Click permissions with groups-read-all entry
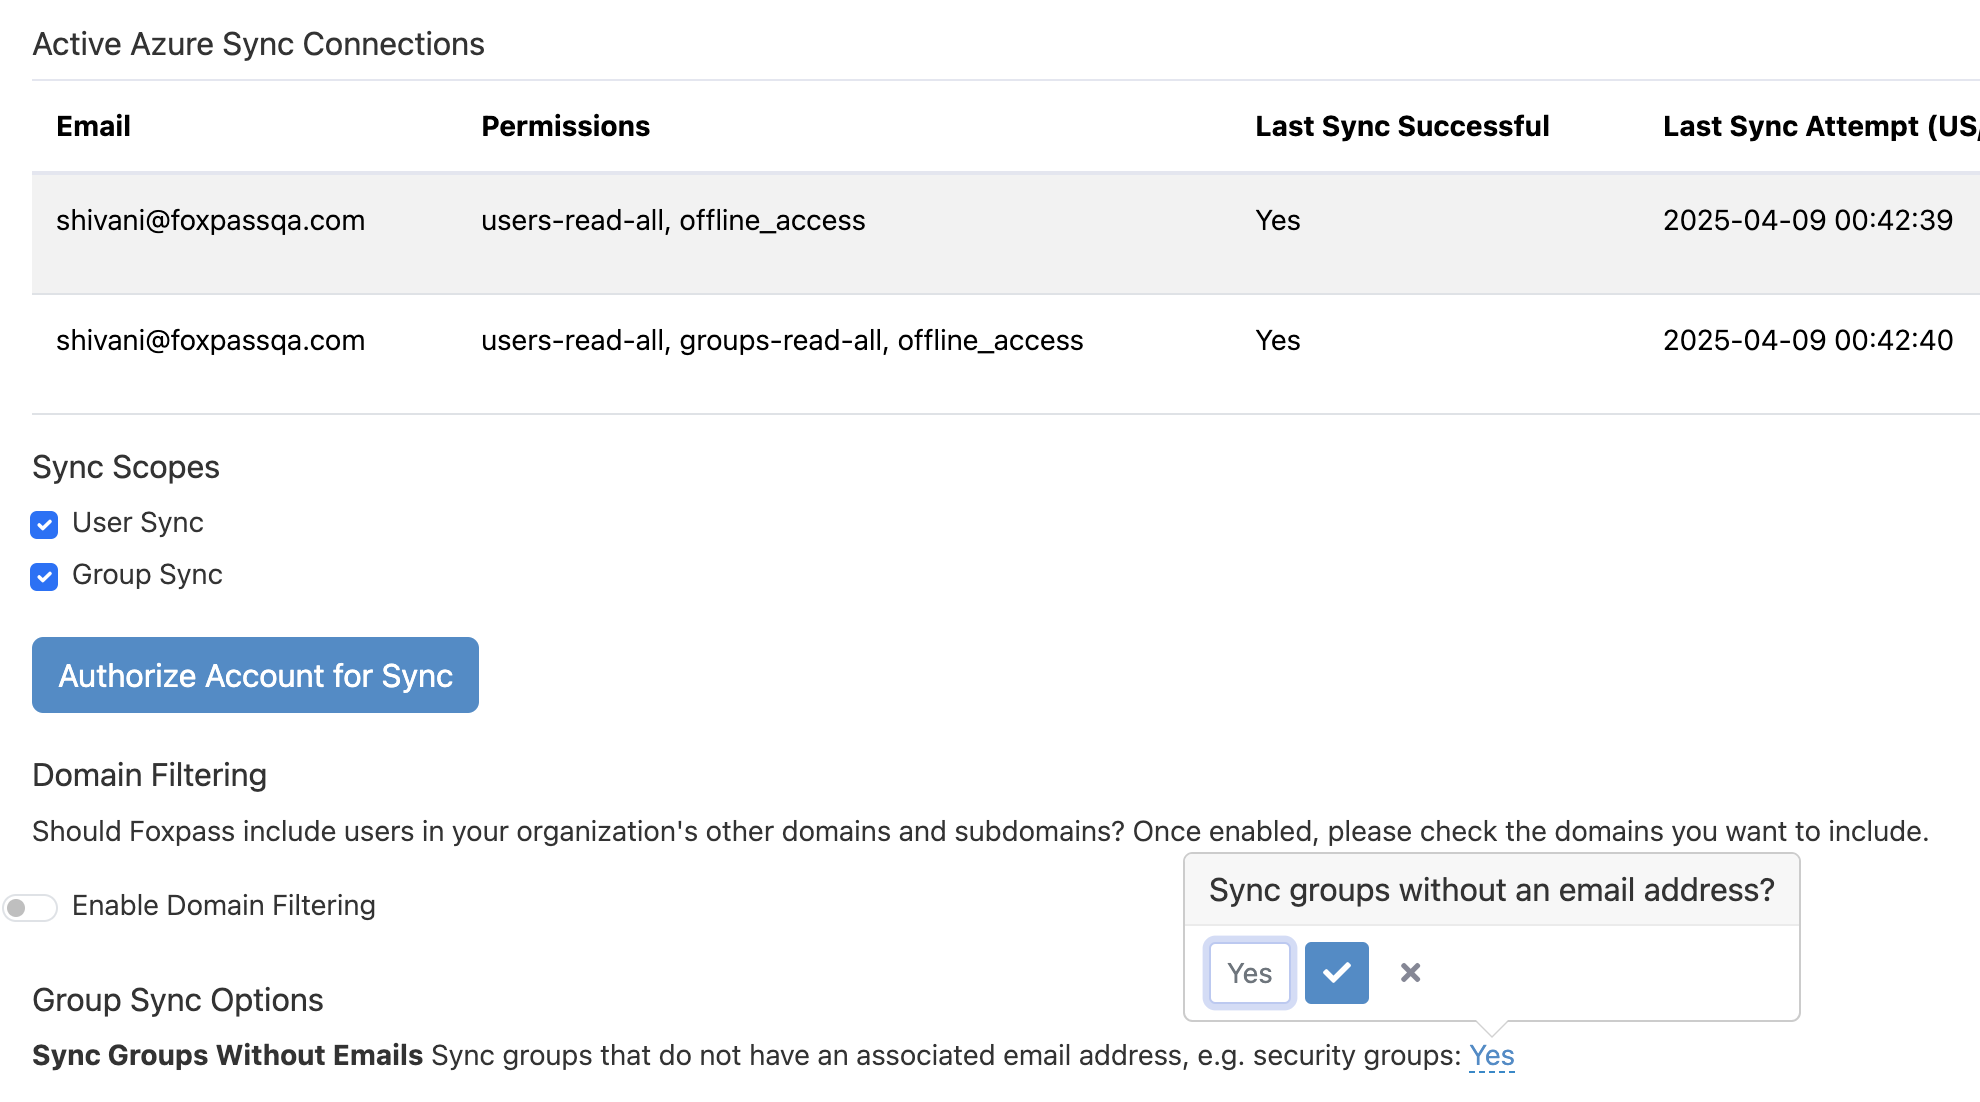This screenshot has width=1980, height=1102. tap(781, 340)
